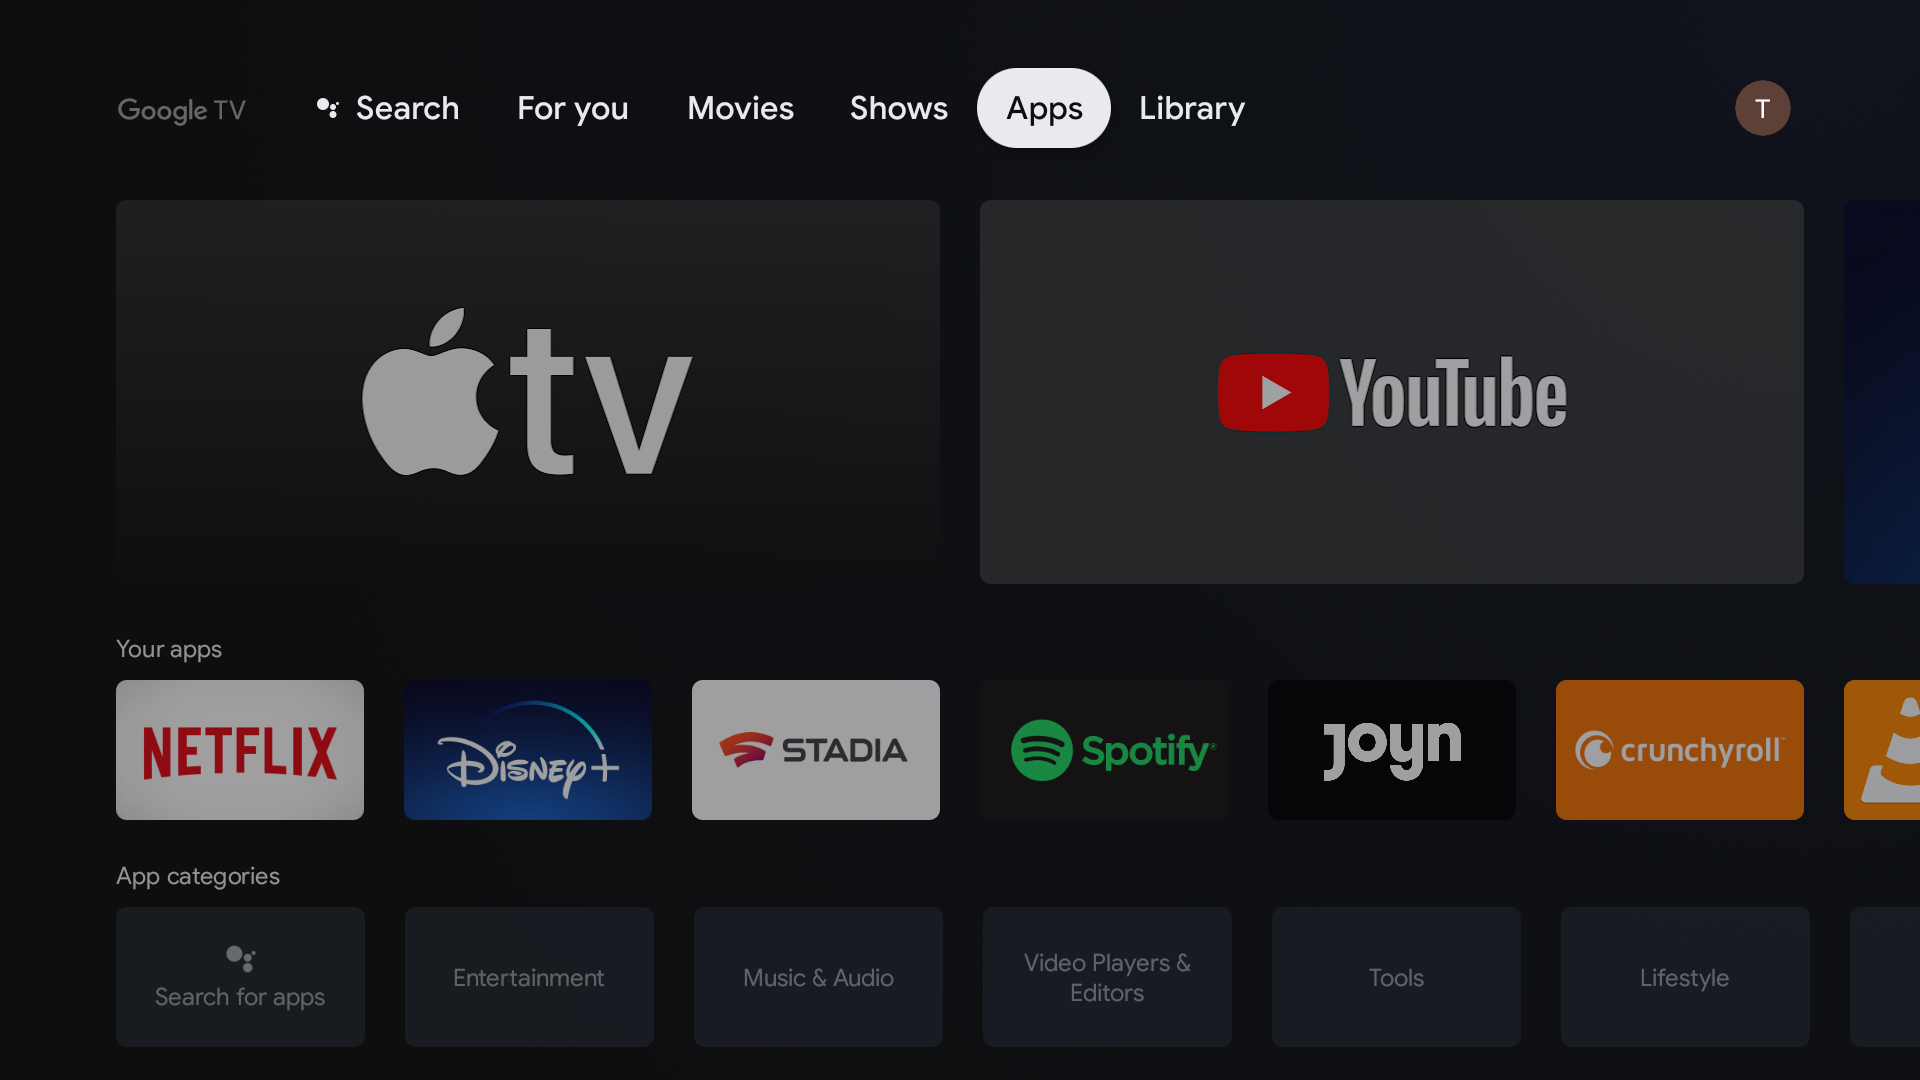Open the Netflix app
Image resolution: width=1920 pixels, height=1080 pixels.
[x=240, y=749]
